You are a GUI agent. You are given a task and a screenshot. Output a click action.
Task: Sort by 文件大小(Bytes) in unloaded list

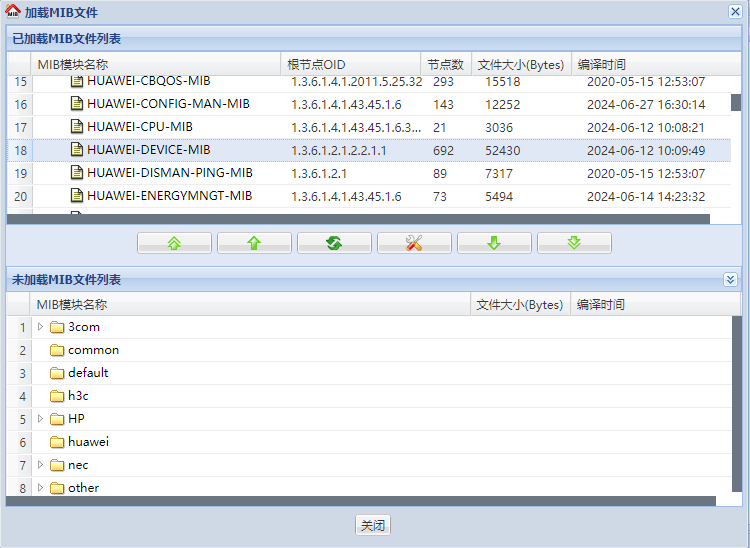[520, 304]
